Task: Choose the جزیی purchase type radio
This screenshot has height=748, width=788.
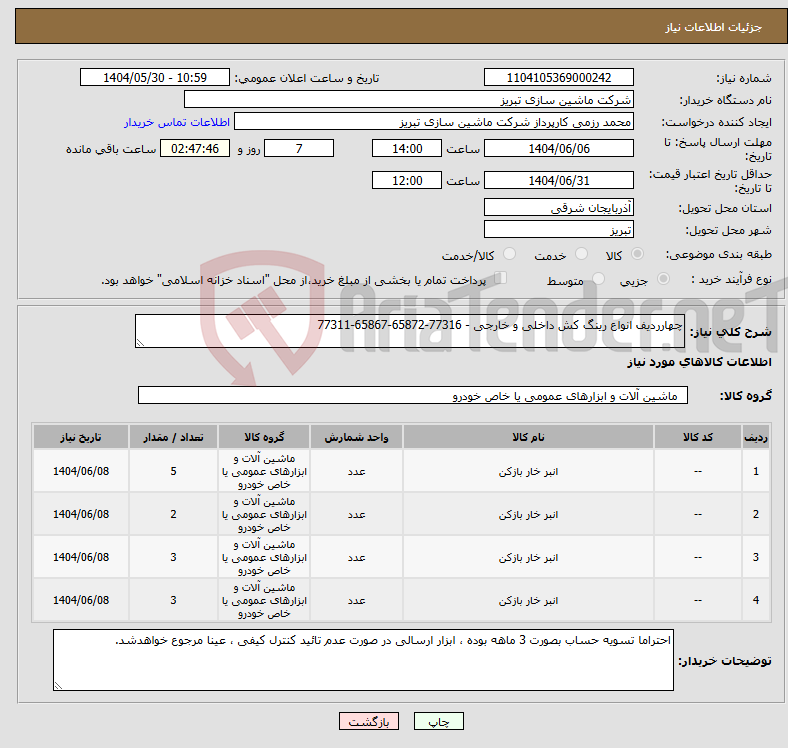Action: [663, 278]
